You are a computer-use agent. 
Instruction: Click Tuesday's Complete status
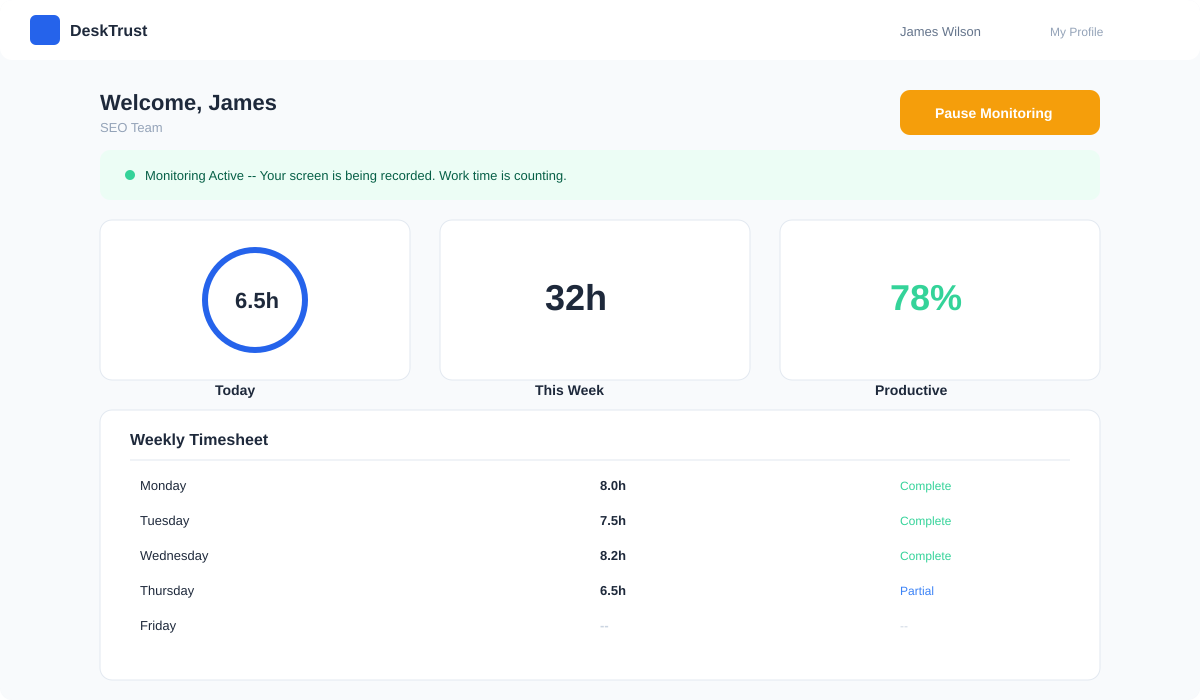pyautogui.click(x=925, y=521)
